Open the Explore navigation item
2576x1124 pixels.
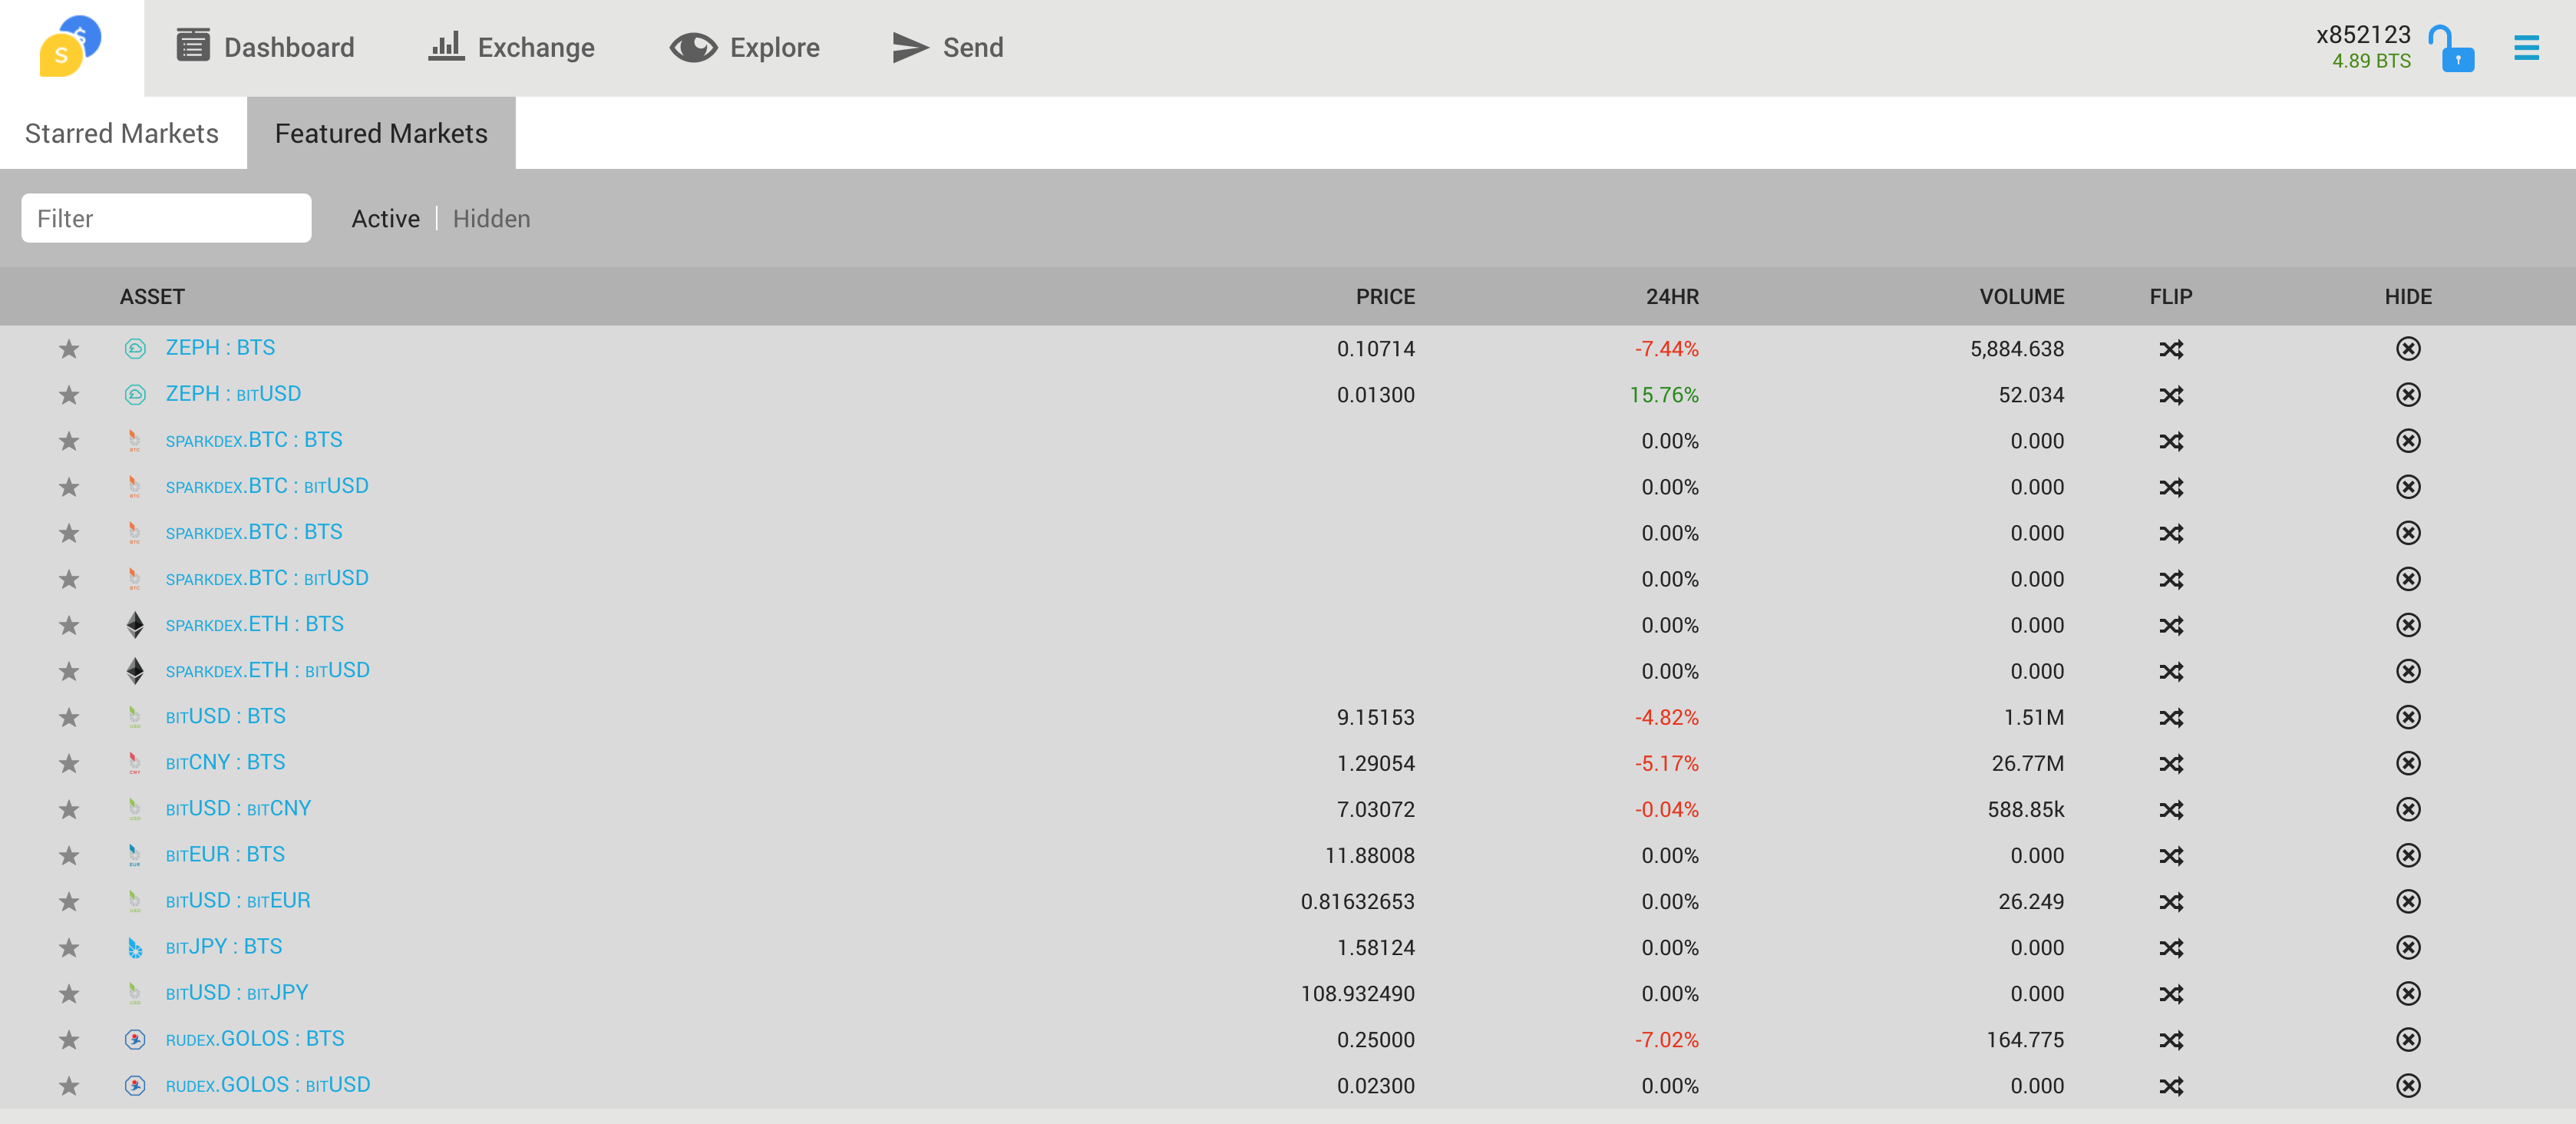pyautogui.click(x=745, y=47)
